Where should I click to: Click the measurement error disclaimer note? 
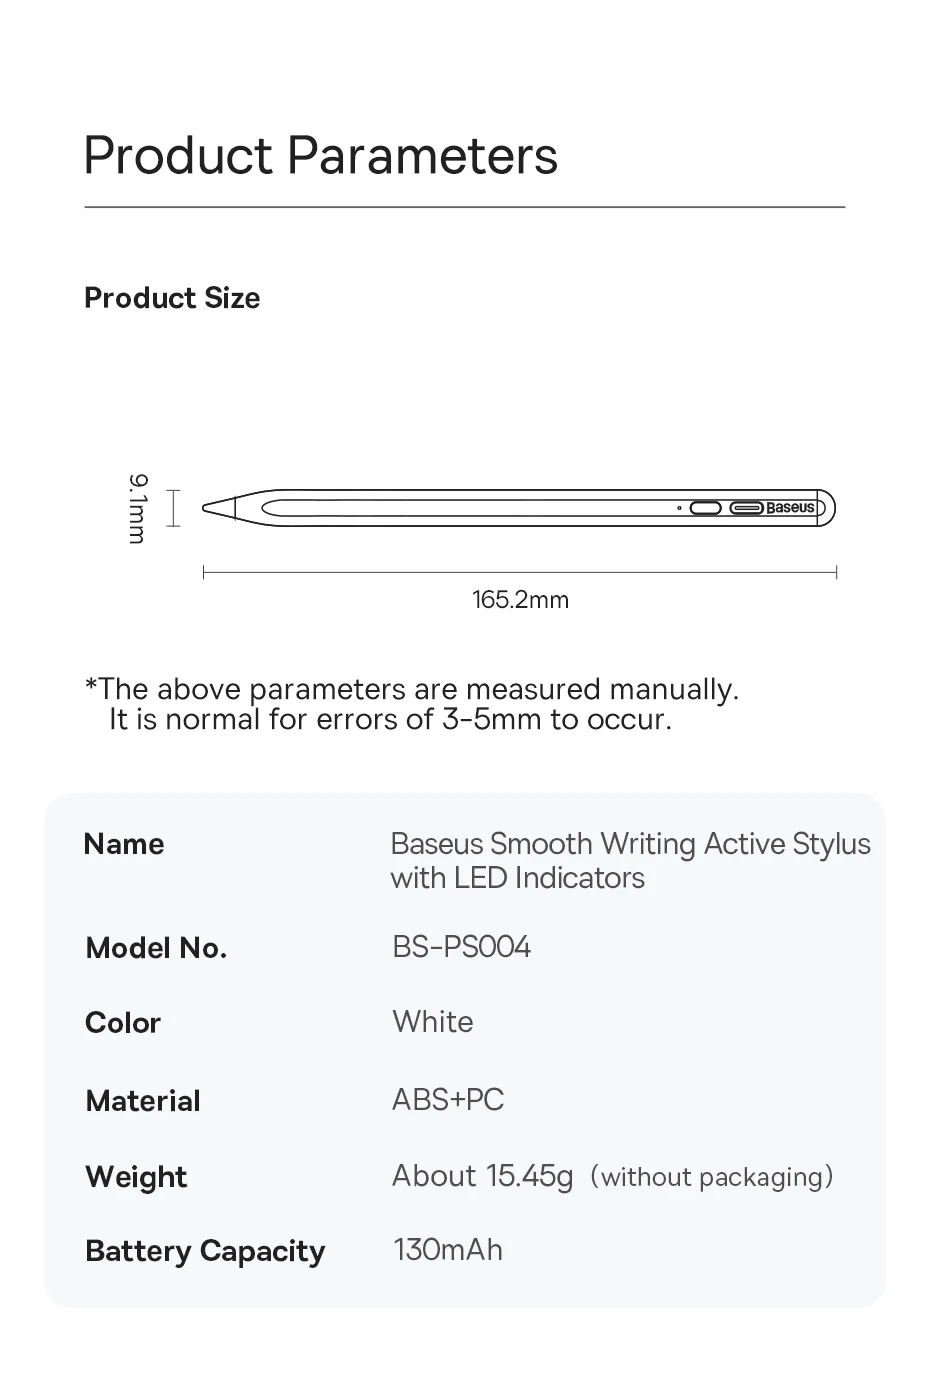412,704
